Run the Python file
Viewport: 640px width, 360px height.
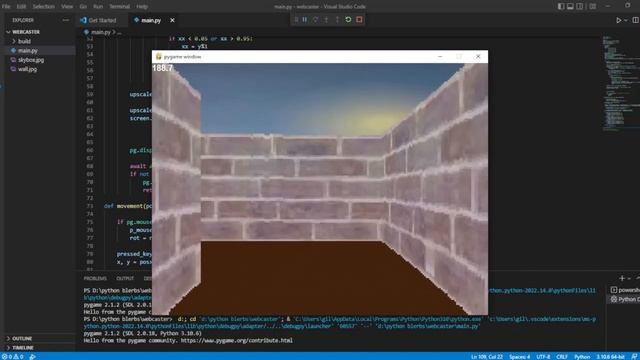coord(618,20)
